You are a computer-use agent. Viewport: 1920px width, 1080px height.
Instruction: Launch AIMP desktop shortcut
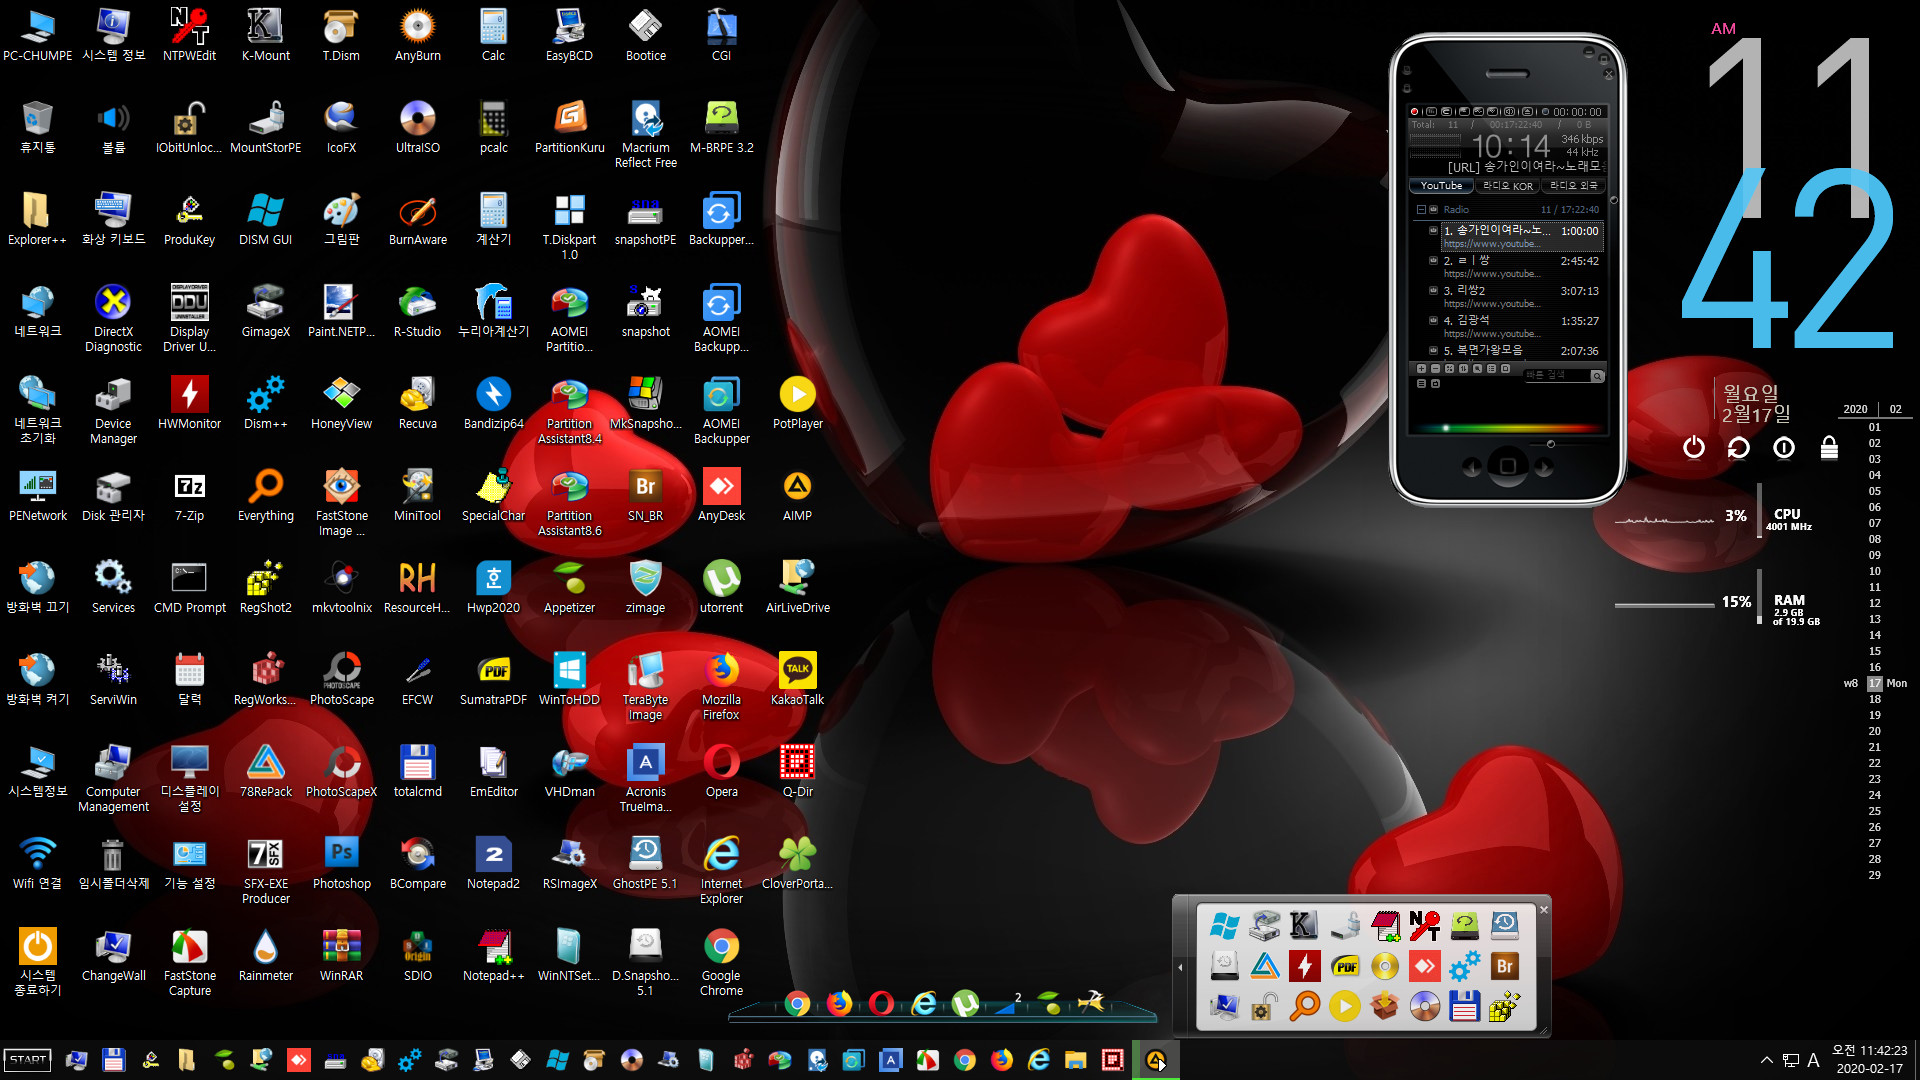(x=797, y=495)
